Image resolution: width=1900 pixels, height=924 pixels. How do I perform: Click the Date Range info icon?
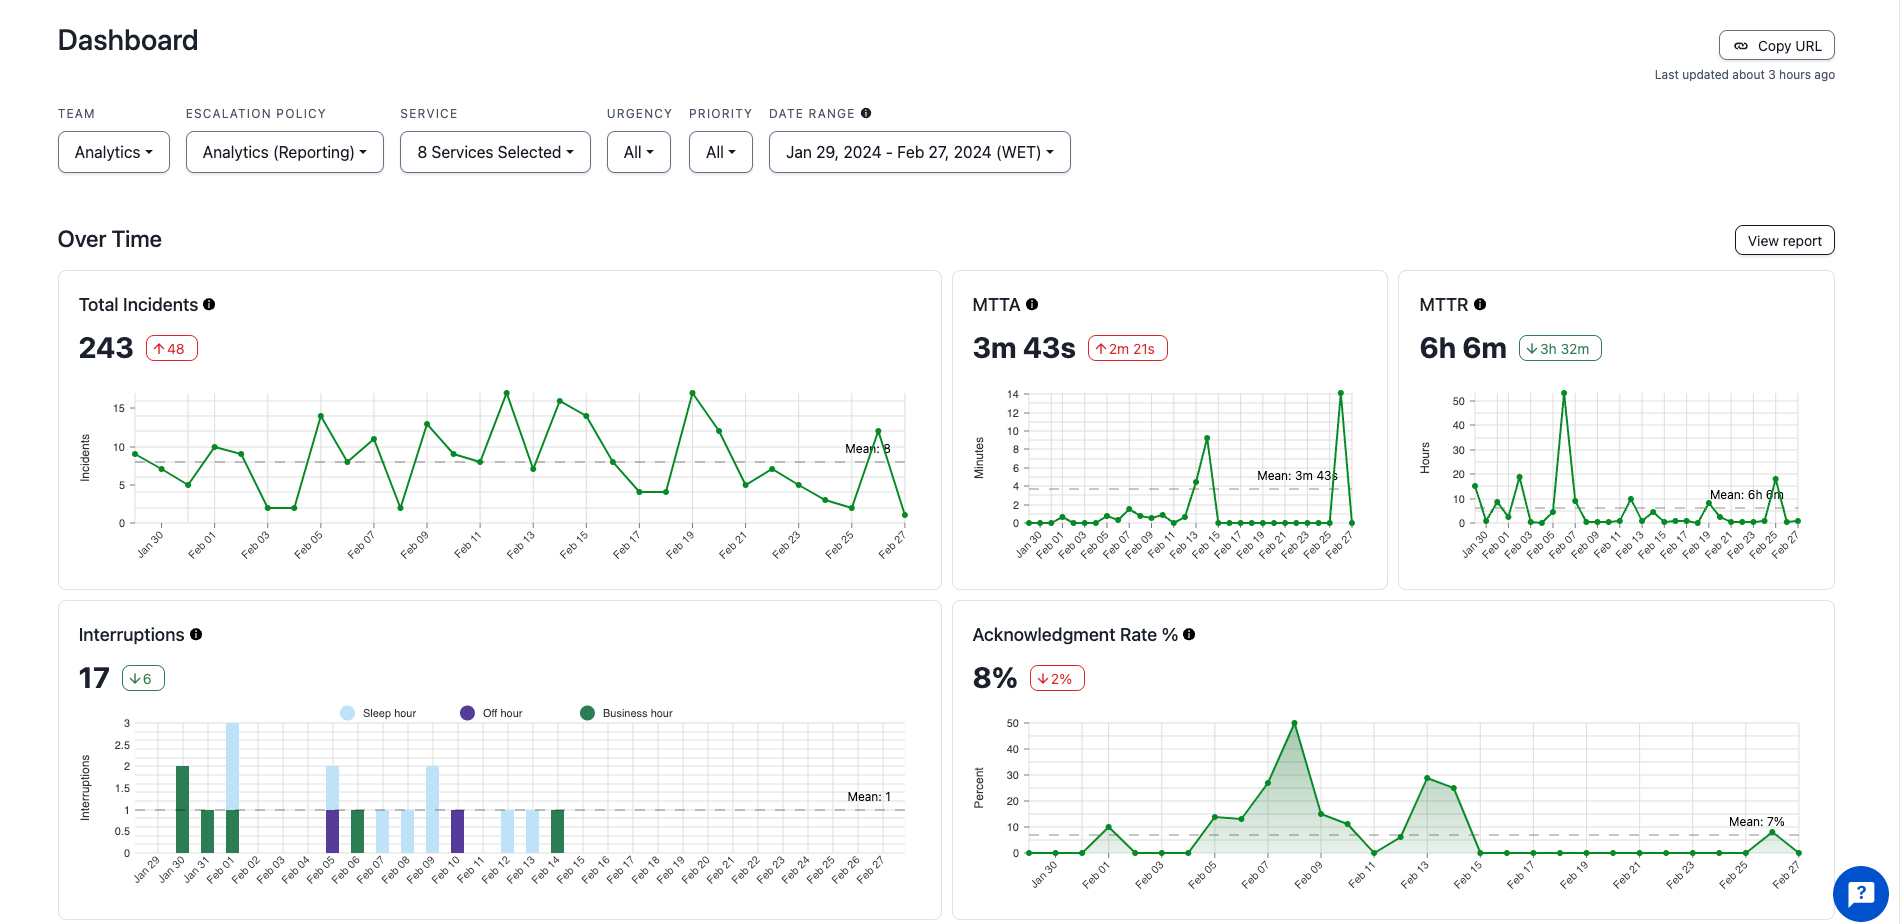pos(865,112)
